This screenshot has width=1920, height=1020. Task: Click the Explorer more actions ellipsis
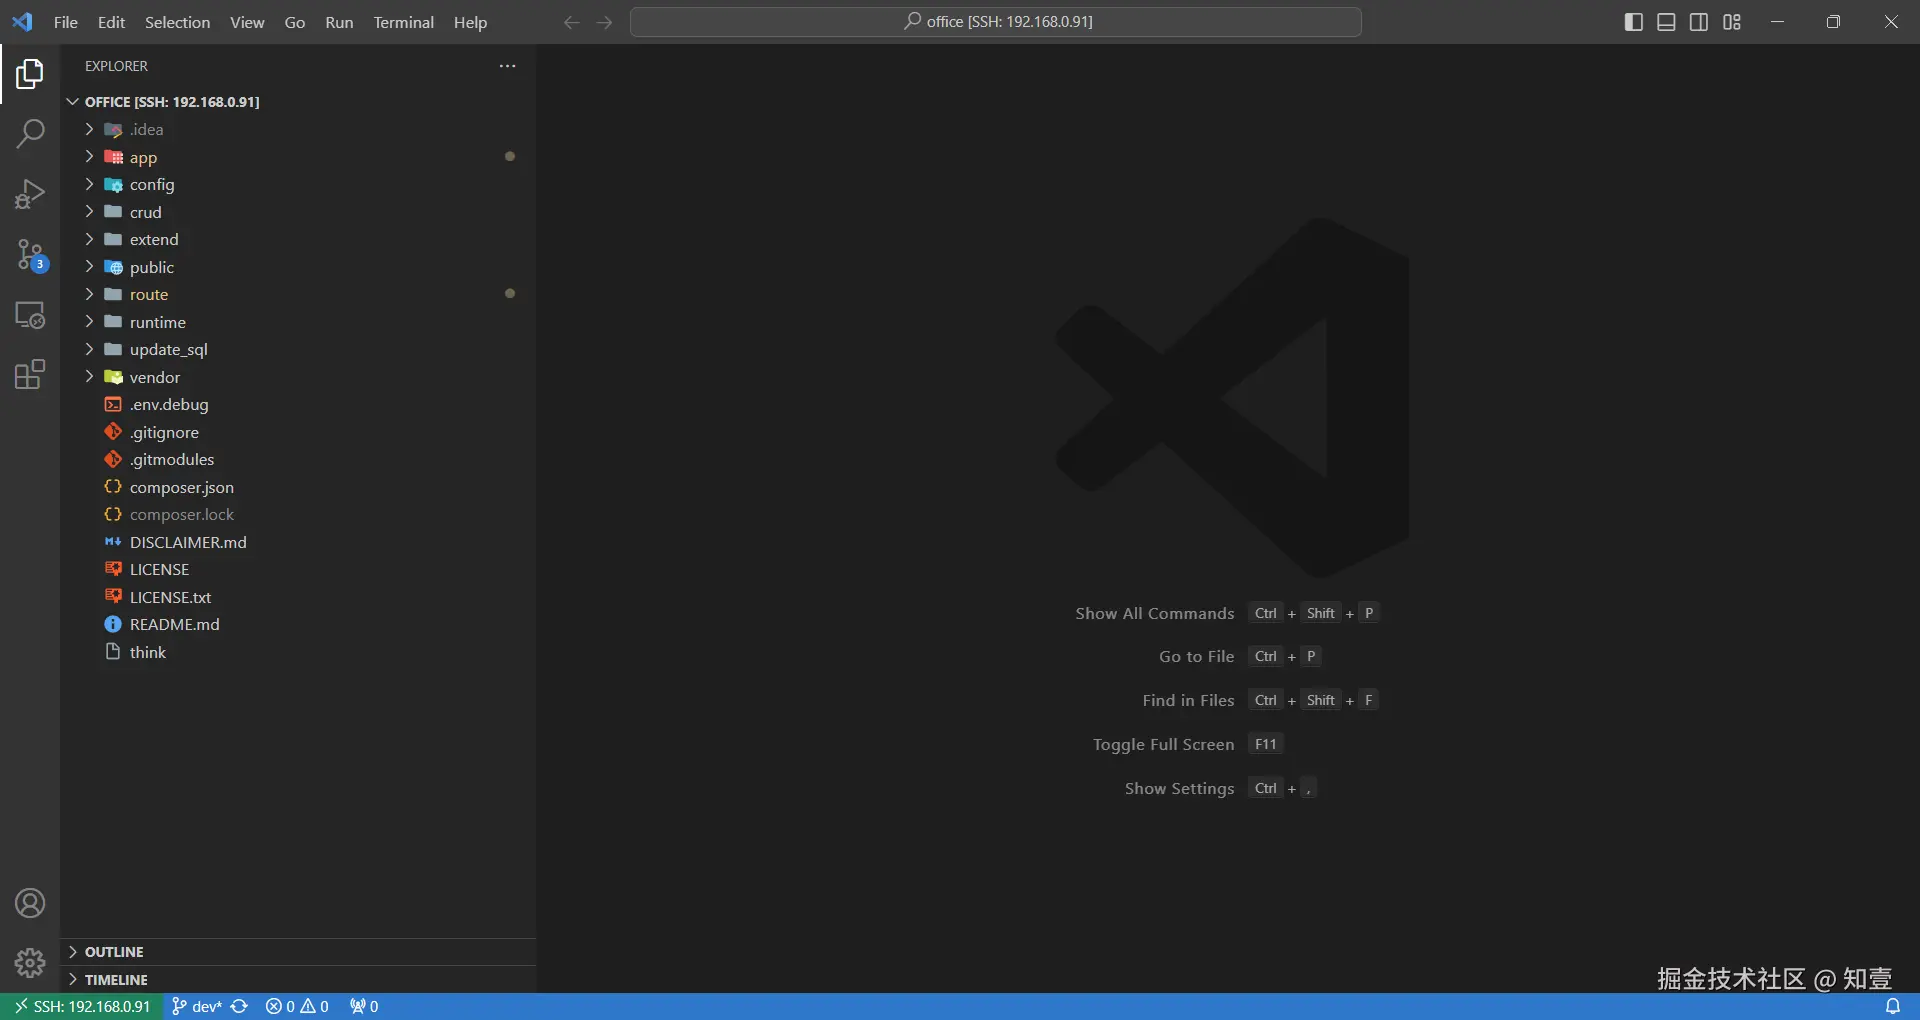(508, 66)
